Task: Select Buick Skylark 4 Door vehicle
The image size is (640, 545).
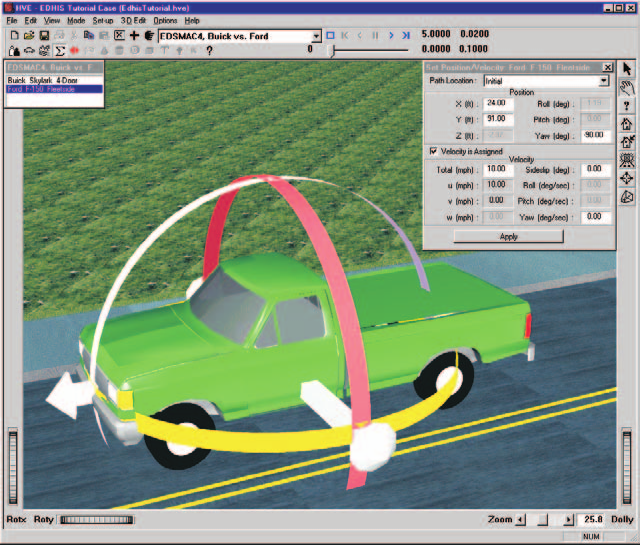Action: 42,80
